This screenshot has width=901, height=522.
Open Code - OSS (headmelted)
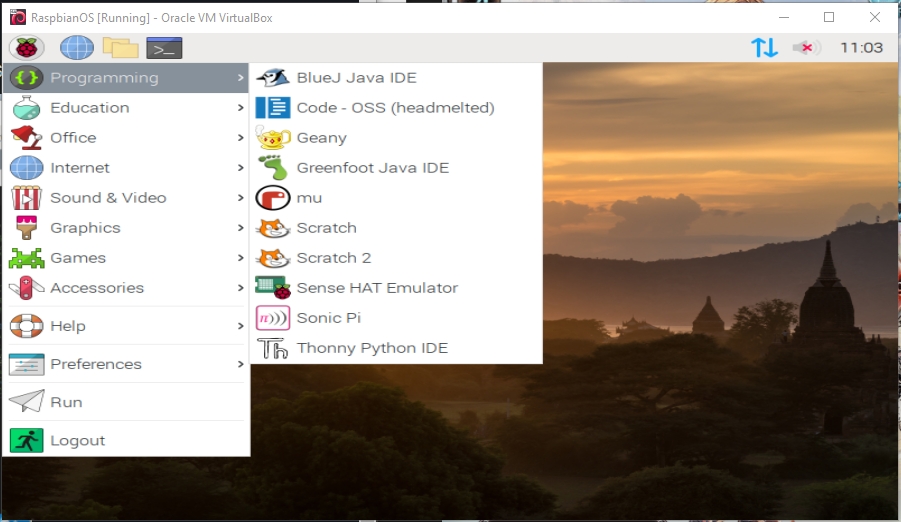(x=395, y=108)
